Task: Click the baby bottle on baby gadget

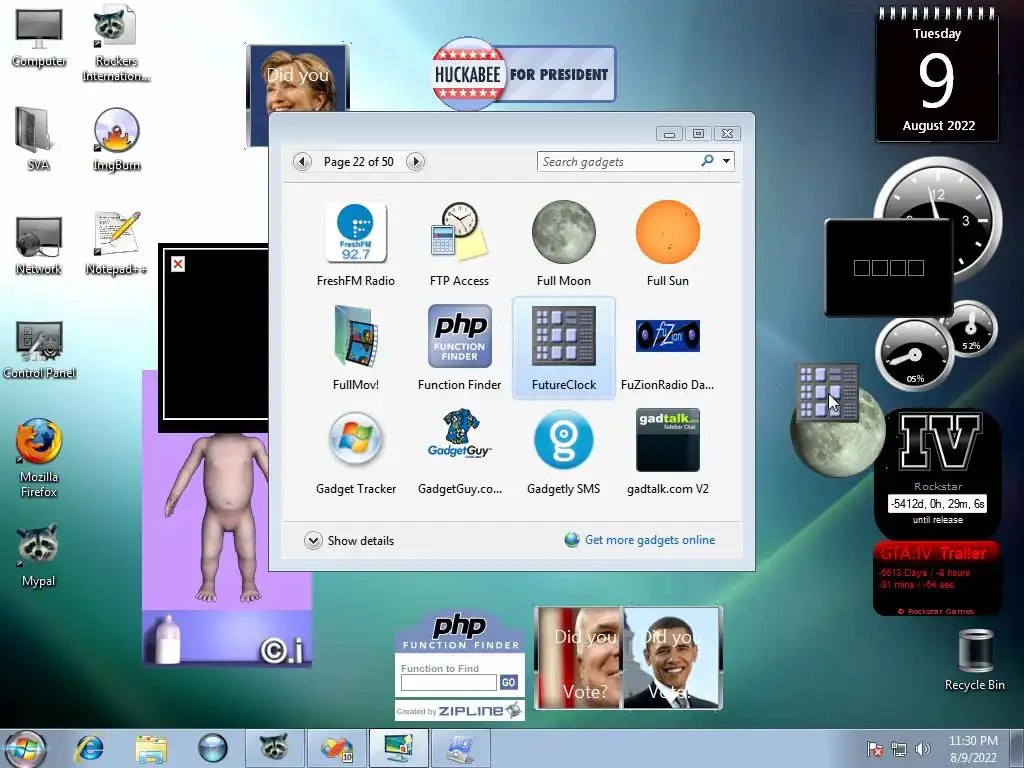Action: pos(167,639)
